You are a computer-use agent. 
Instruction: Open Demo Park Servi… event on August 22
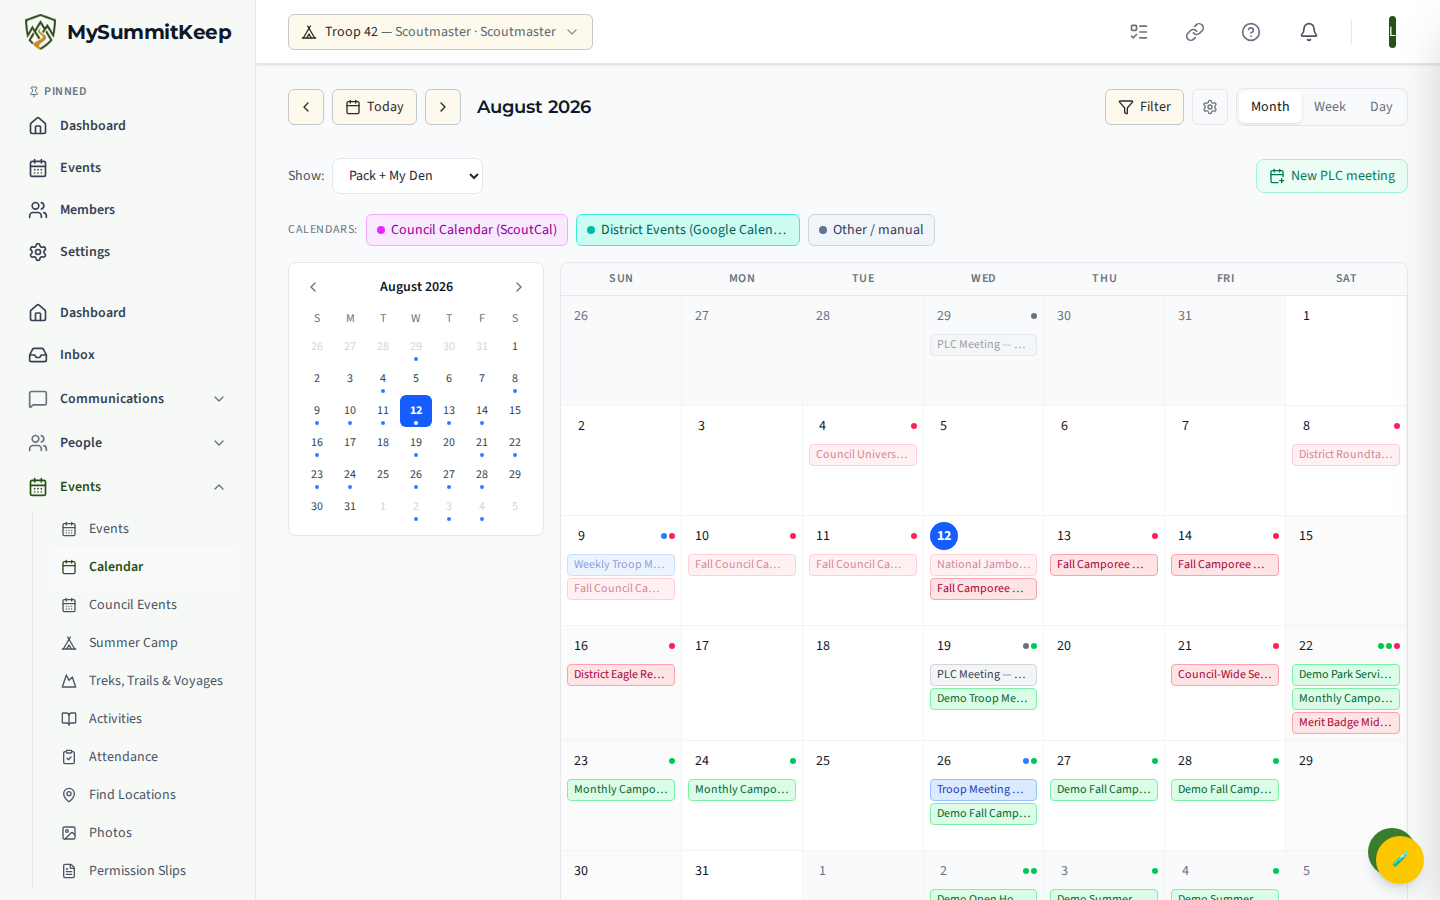coord(1346,675)
